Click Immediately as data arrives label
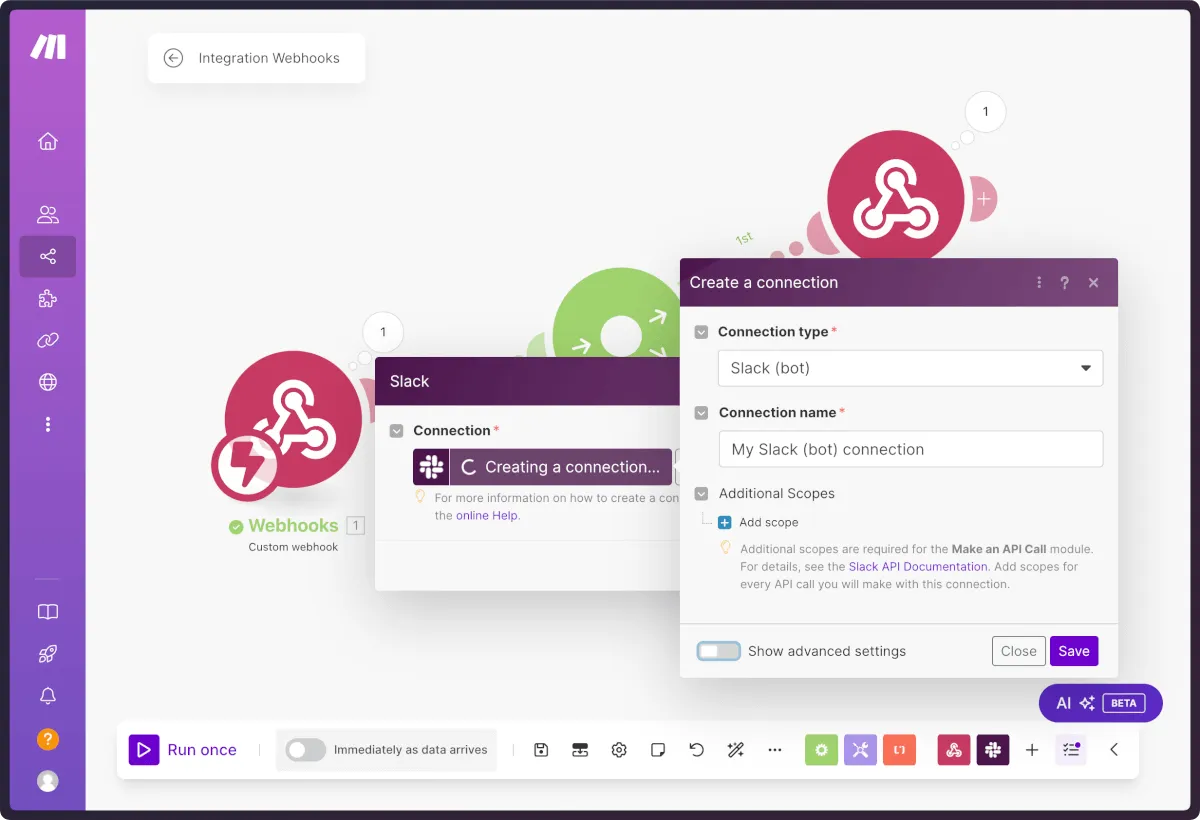The width and height of the screenshot is (1200, 820). click(411, 750)
